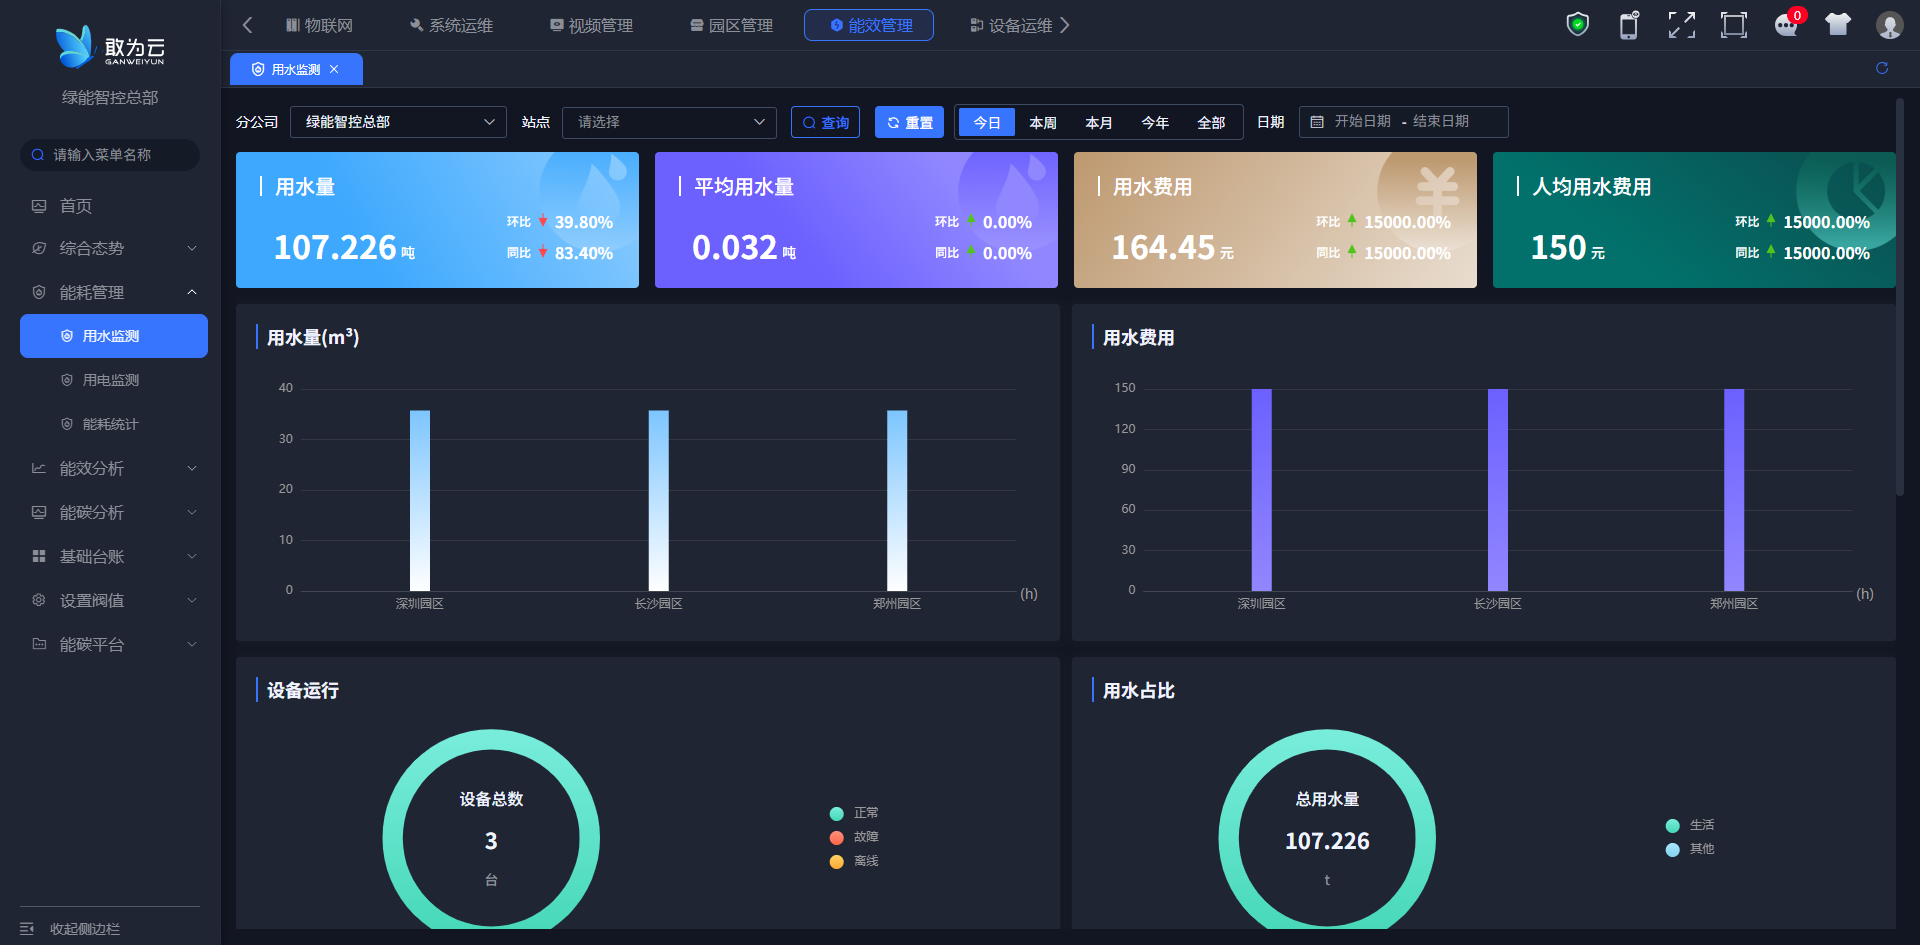Viewport: 1920px width, 945px height.
Task: Toggle the 生活 legend item
Action: point(1690,825)
